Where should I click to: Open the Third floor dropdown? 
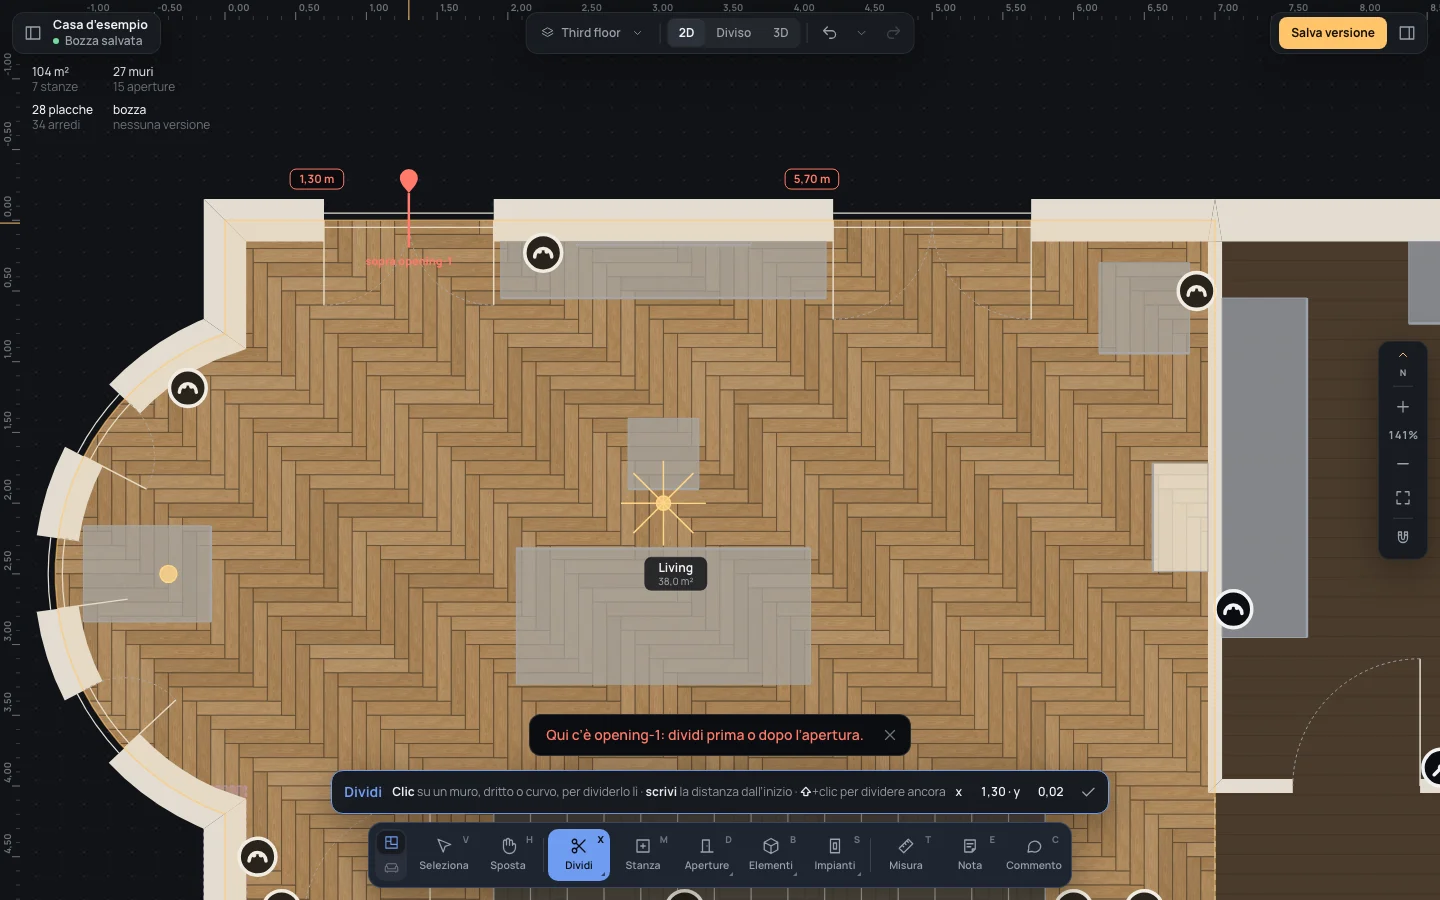tap(592, 33)
